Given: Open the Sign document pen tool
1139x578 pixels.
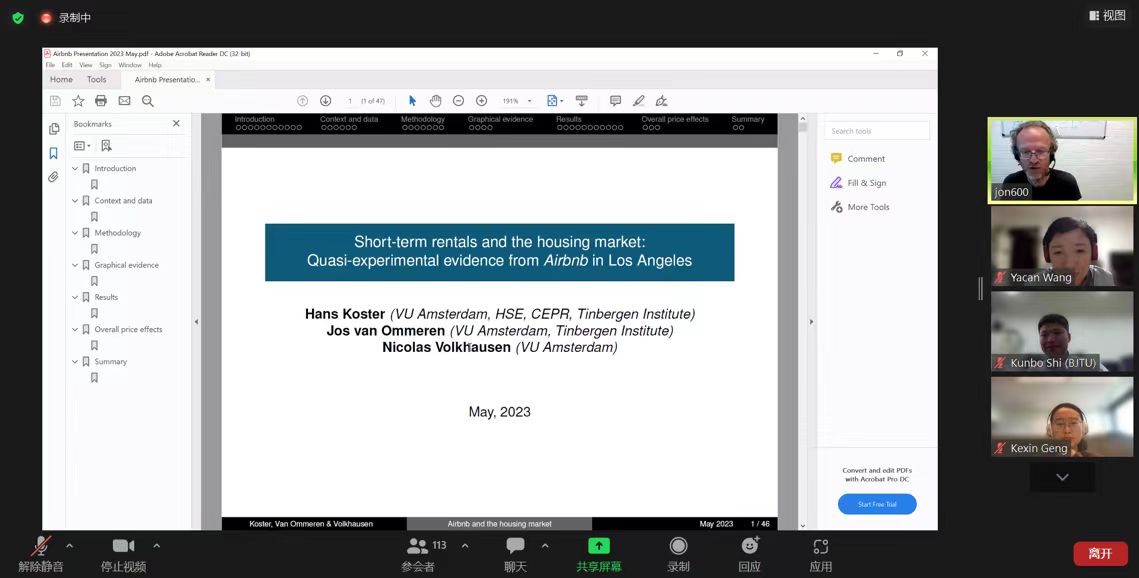Looking at the screenshot, I should coord(661,101).
